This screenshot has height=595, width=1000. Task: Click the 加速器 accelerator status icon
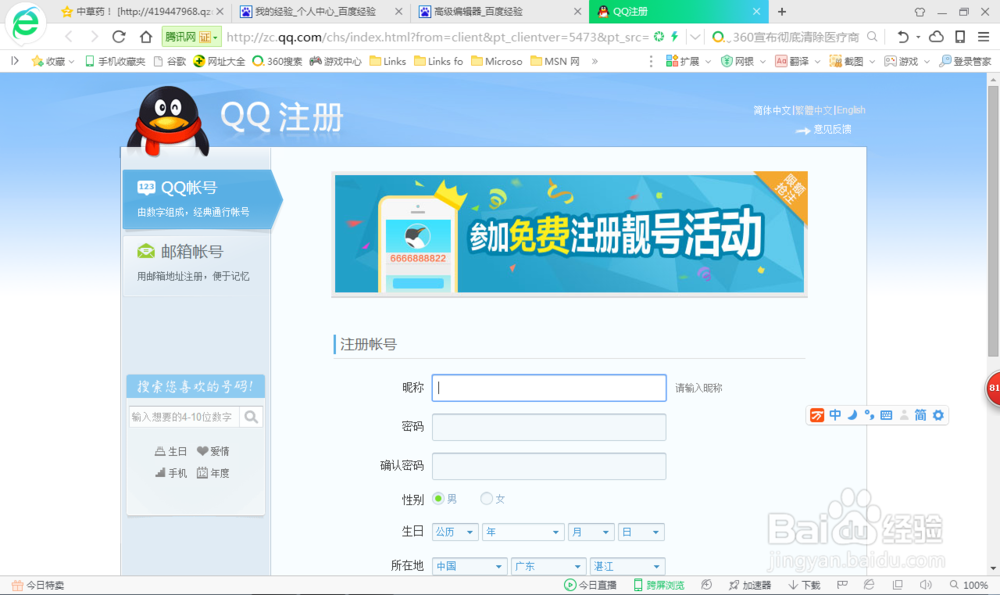pos(750,585)
